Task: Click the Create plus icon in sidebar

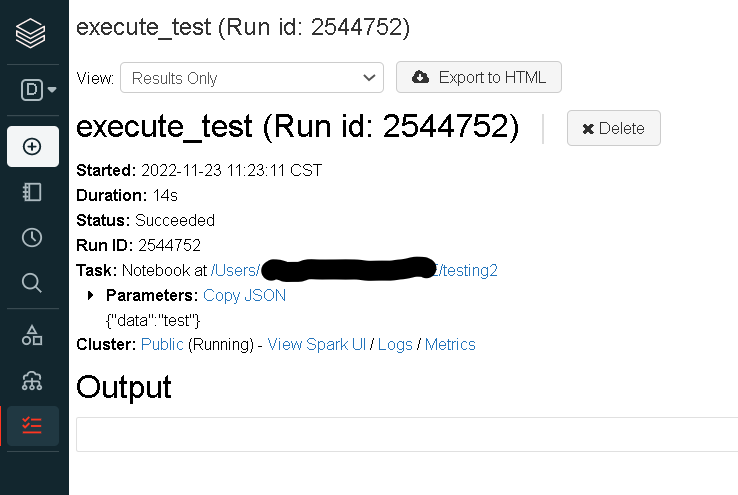Action: point(32,146)
